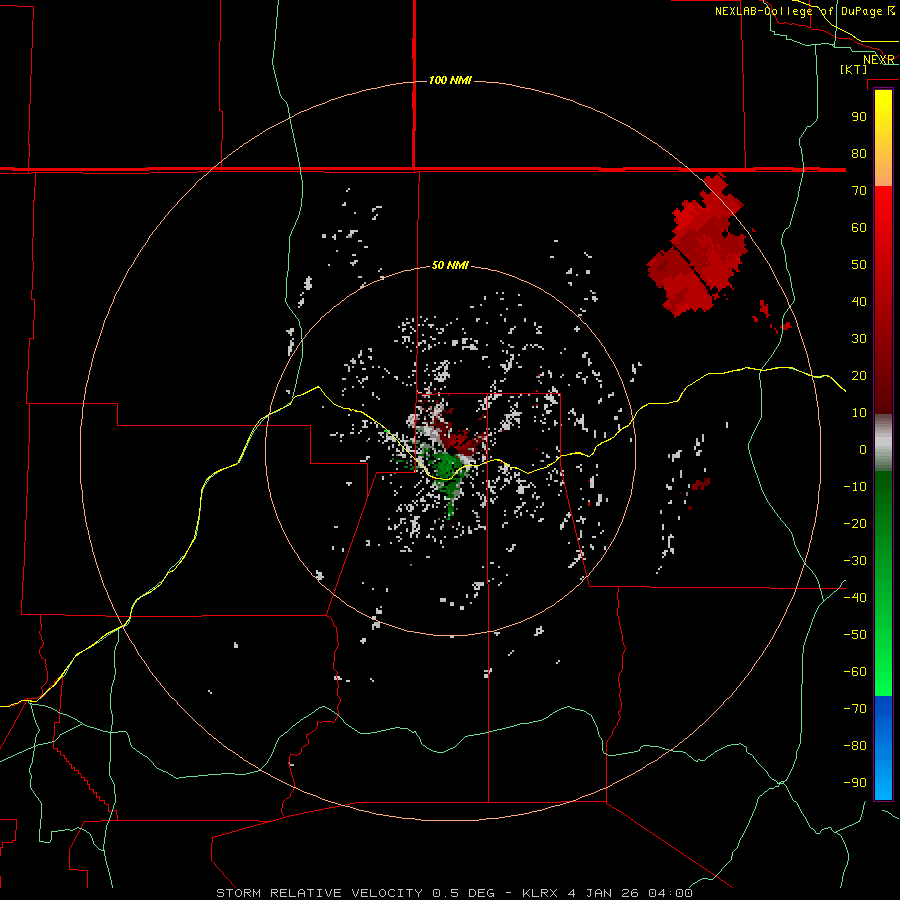Click the STORM RELATIVE VELOCITY caption at the bottom
Image resolution: width=900 pixels, height=900 pixels.
(x=454, y=893)
